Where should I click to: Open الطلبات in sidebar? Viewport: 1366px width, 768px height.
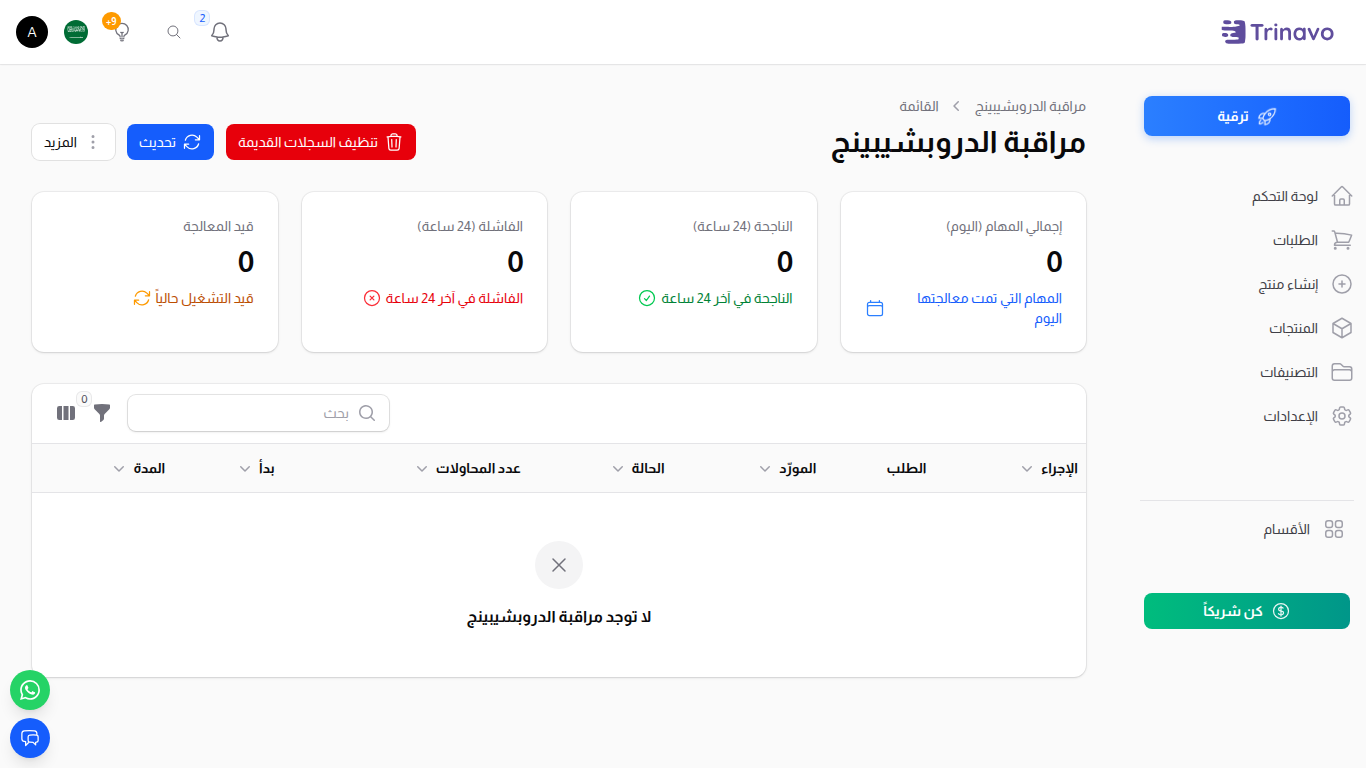coord(1297,240)
